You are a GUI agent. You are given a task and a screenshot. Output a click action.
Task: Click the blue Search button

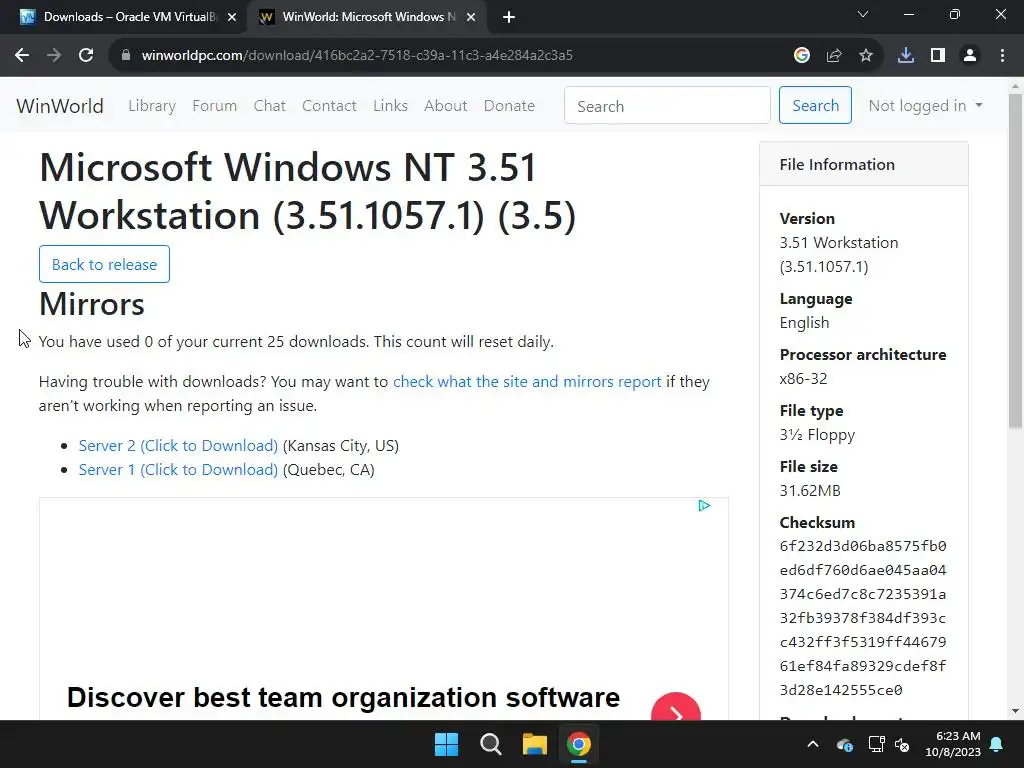click(x=815, y=105)
